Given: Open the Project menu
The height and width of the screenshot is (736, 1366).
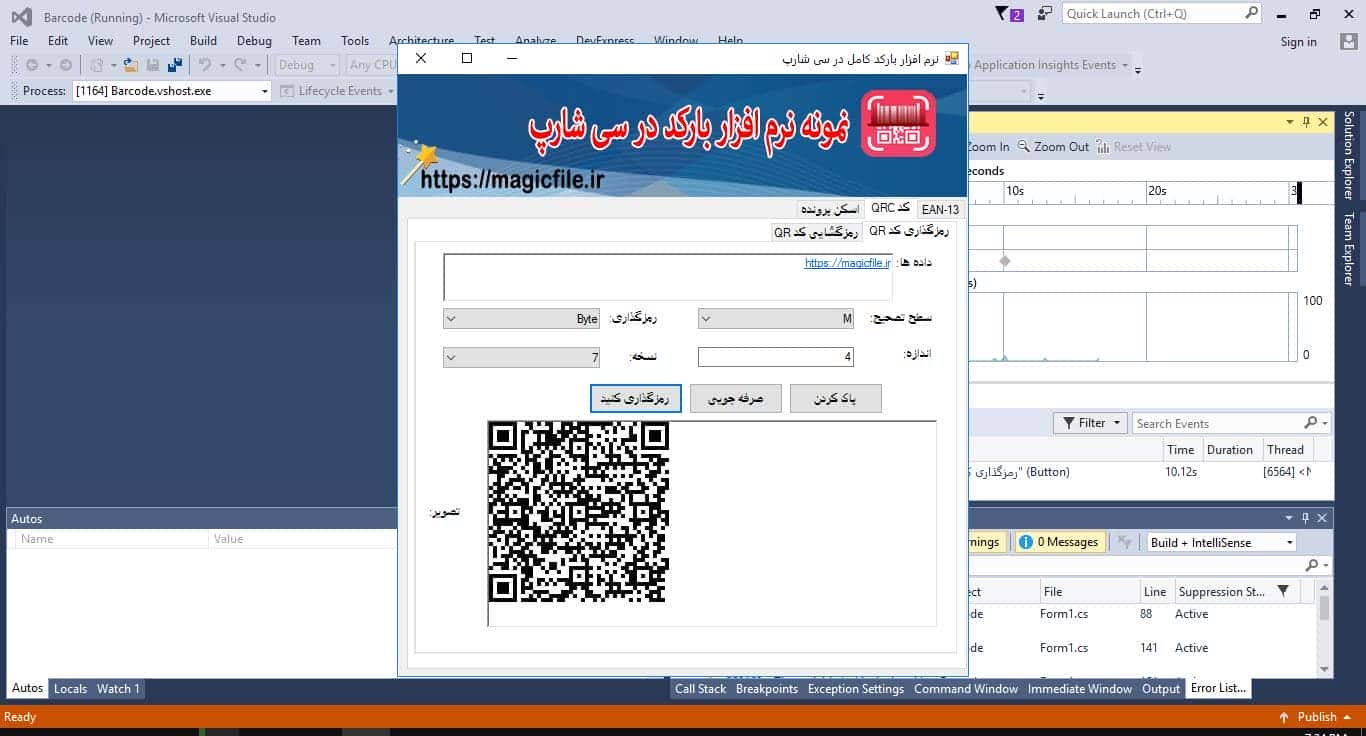Looking at the screenshot, I should (x=151, y=41).
